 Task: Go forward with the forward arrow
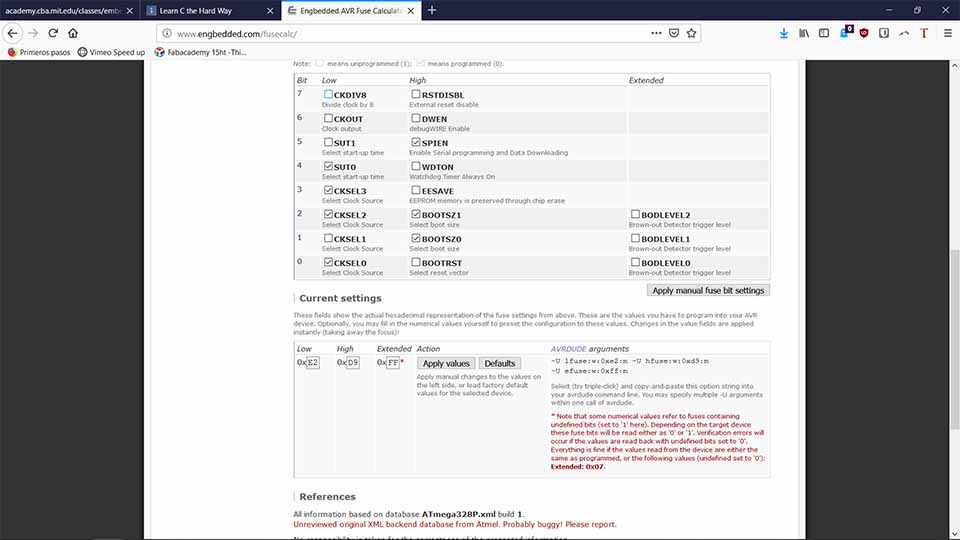(x=33, y=33)
